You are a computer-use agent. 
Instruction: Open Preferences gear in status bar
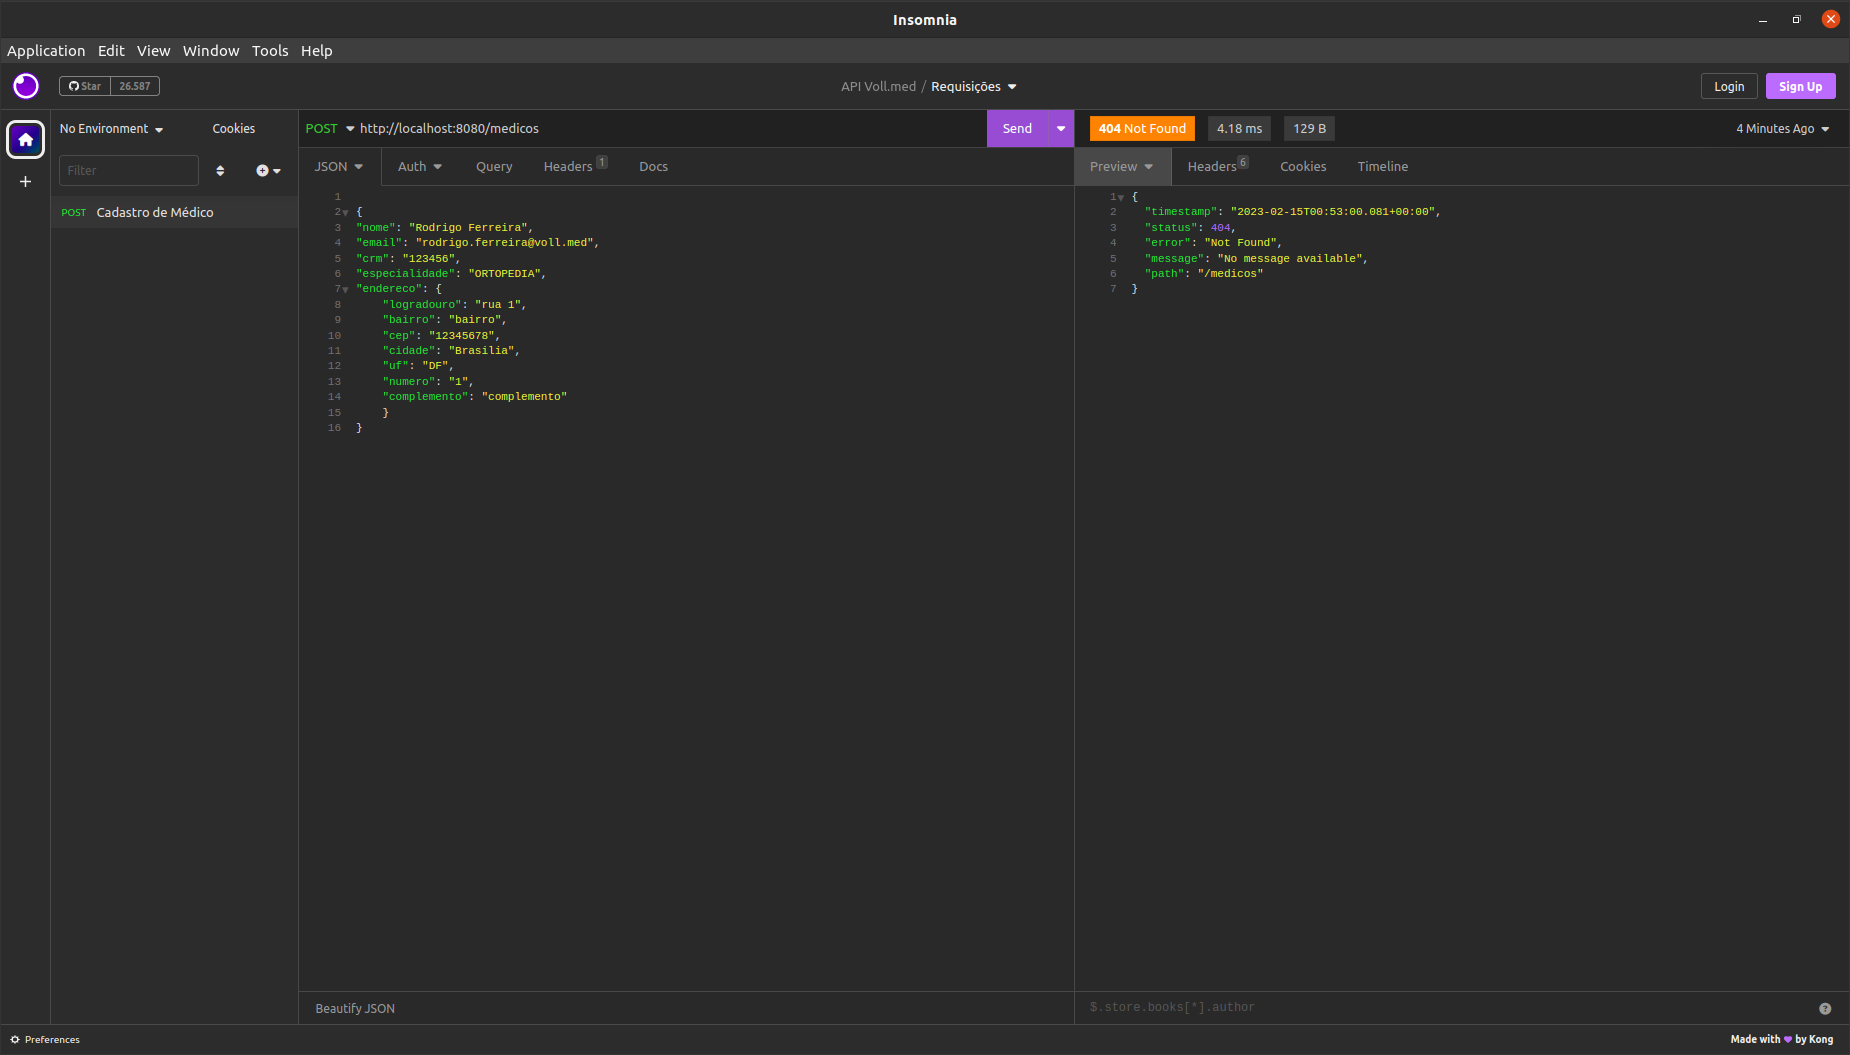tap(45, 1040)
